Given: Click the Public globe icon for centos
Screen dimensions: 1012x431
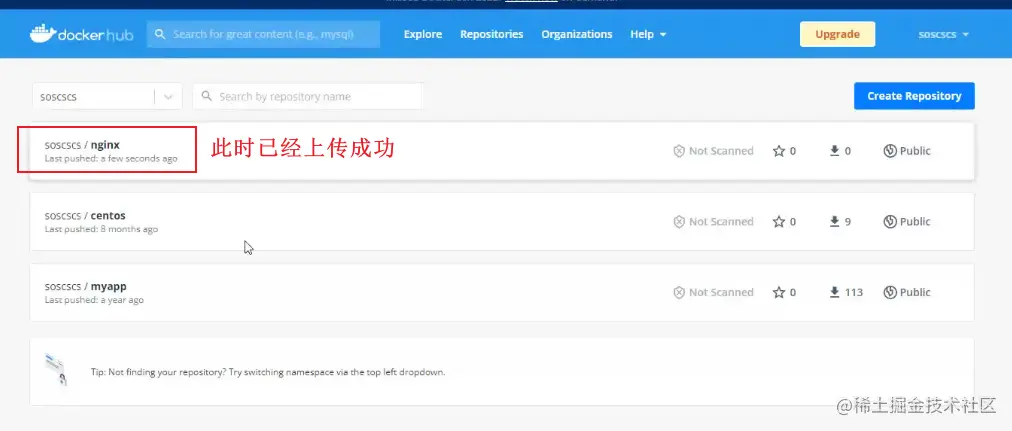Looking at the screenshot, I should (890, 221).
